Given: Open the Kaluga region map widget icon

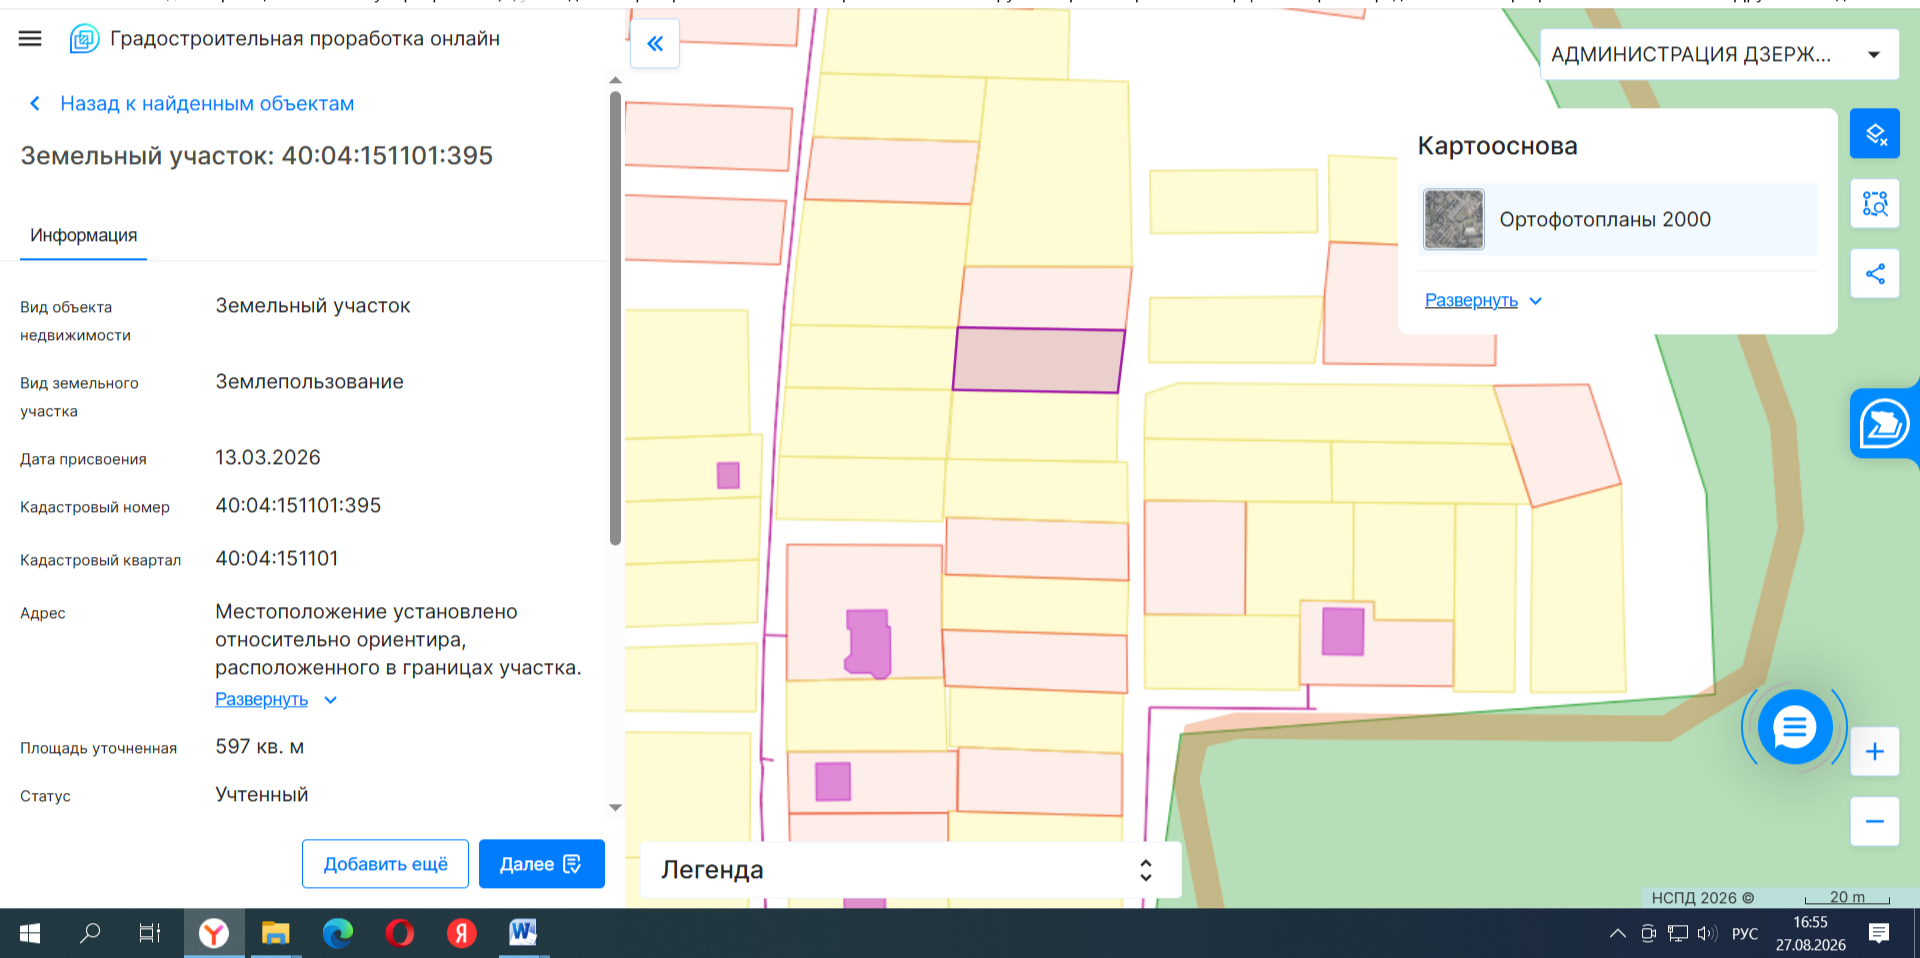Looking at the screenshot, I should 1884,424.
